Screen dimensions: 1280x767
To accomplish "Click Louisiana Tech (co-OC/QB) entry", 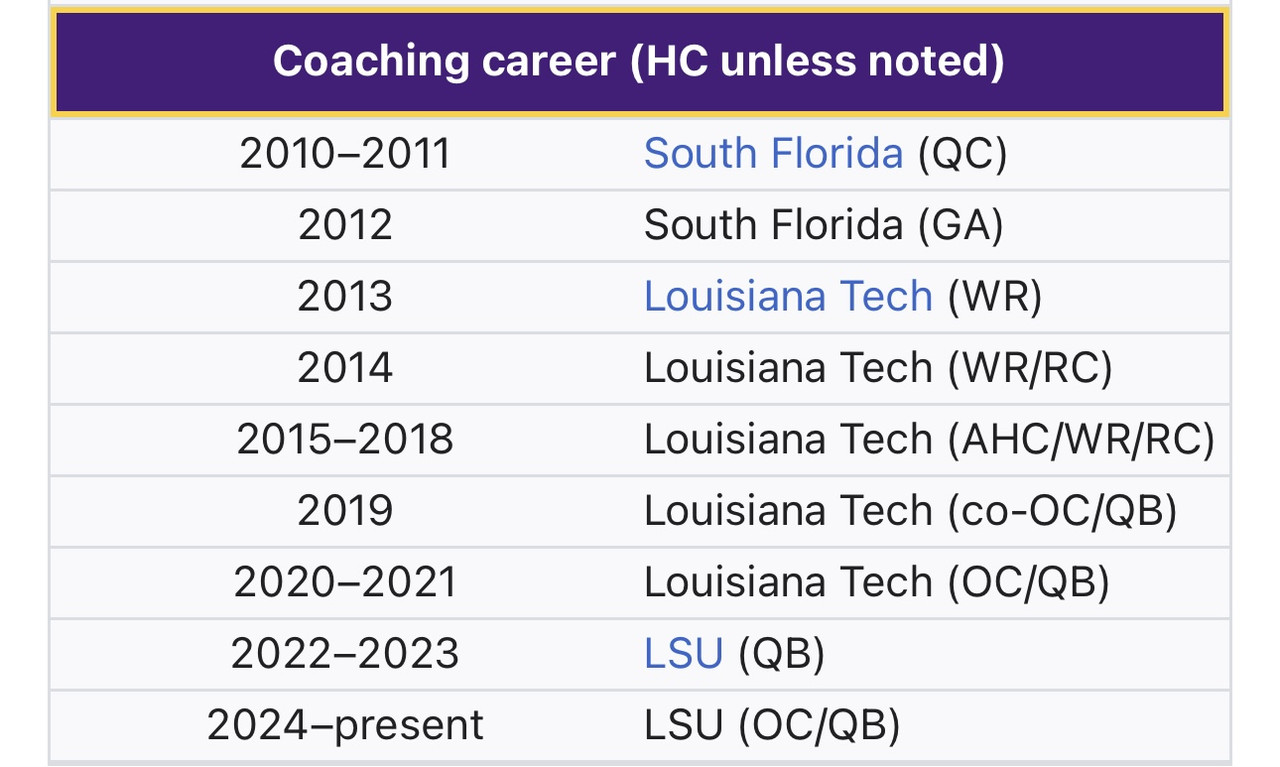I will pos(910,512).
